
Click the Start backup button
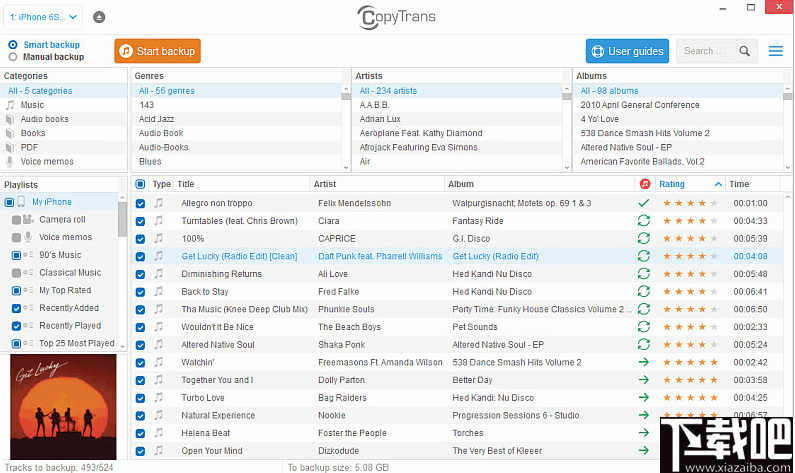coord(157,51)
